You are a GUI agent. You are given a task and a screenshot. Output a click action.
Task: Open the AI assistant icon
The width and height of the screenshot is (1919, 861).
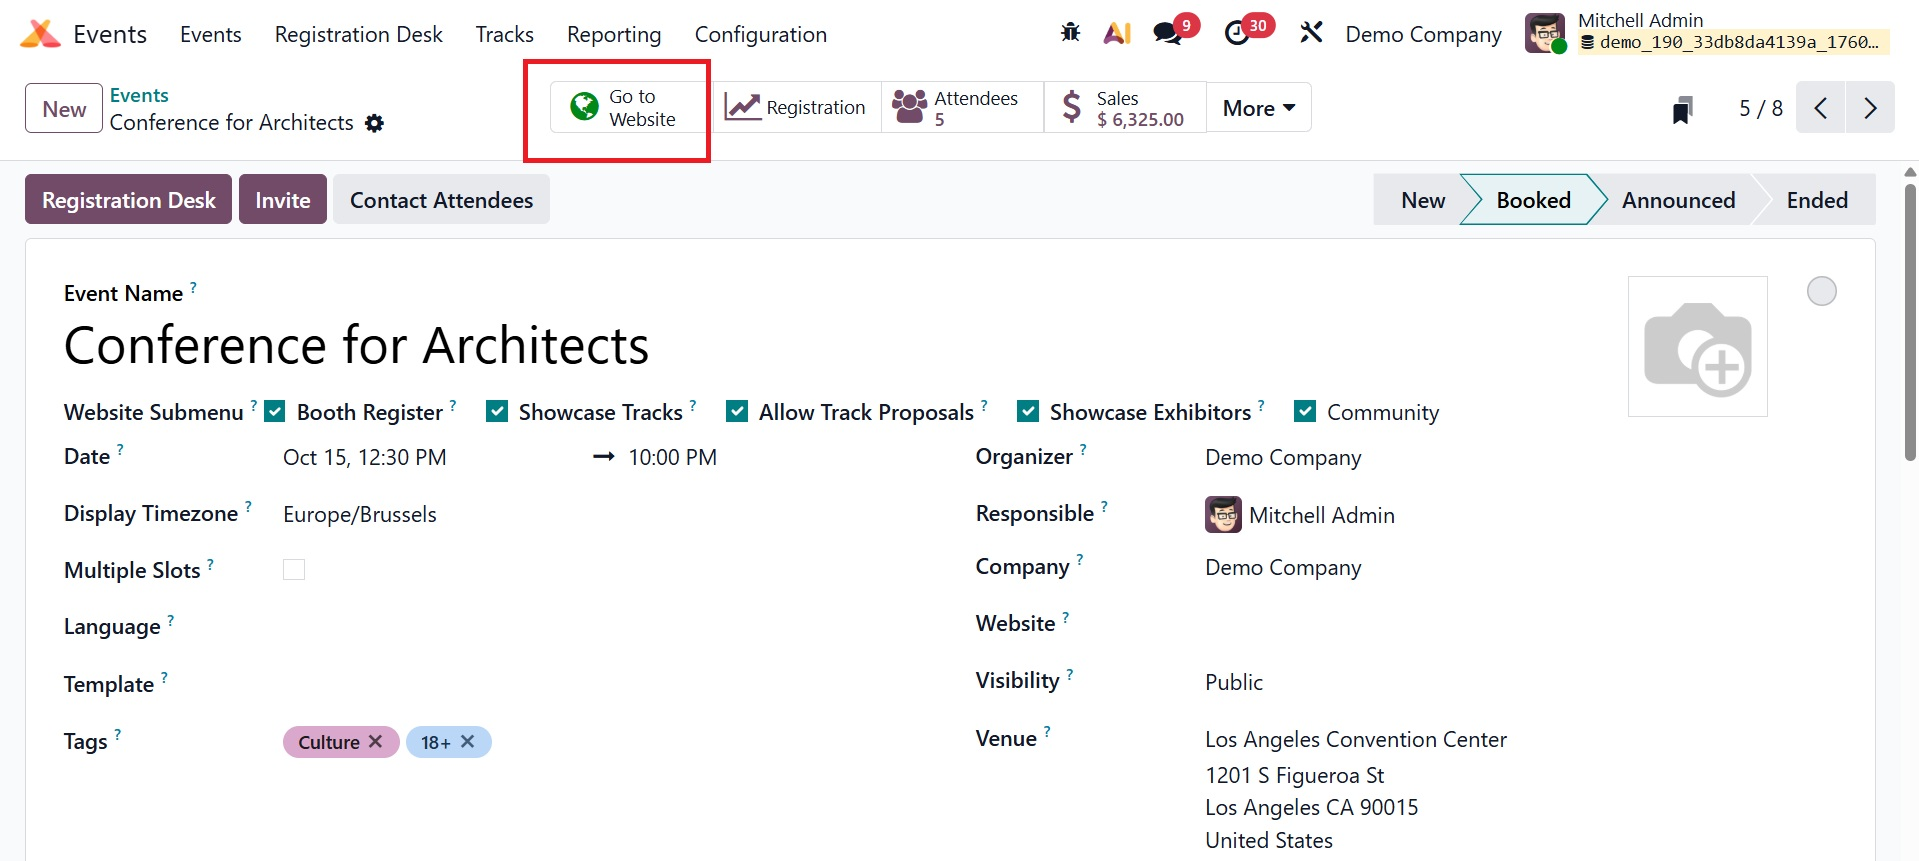click(1117, 33)
